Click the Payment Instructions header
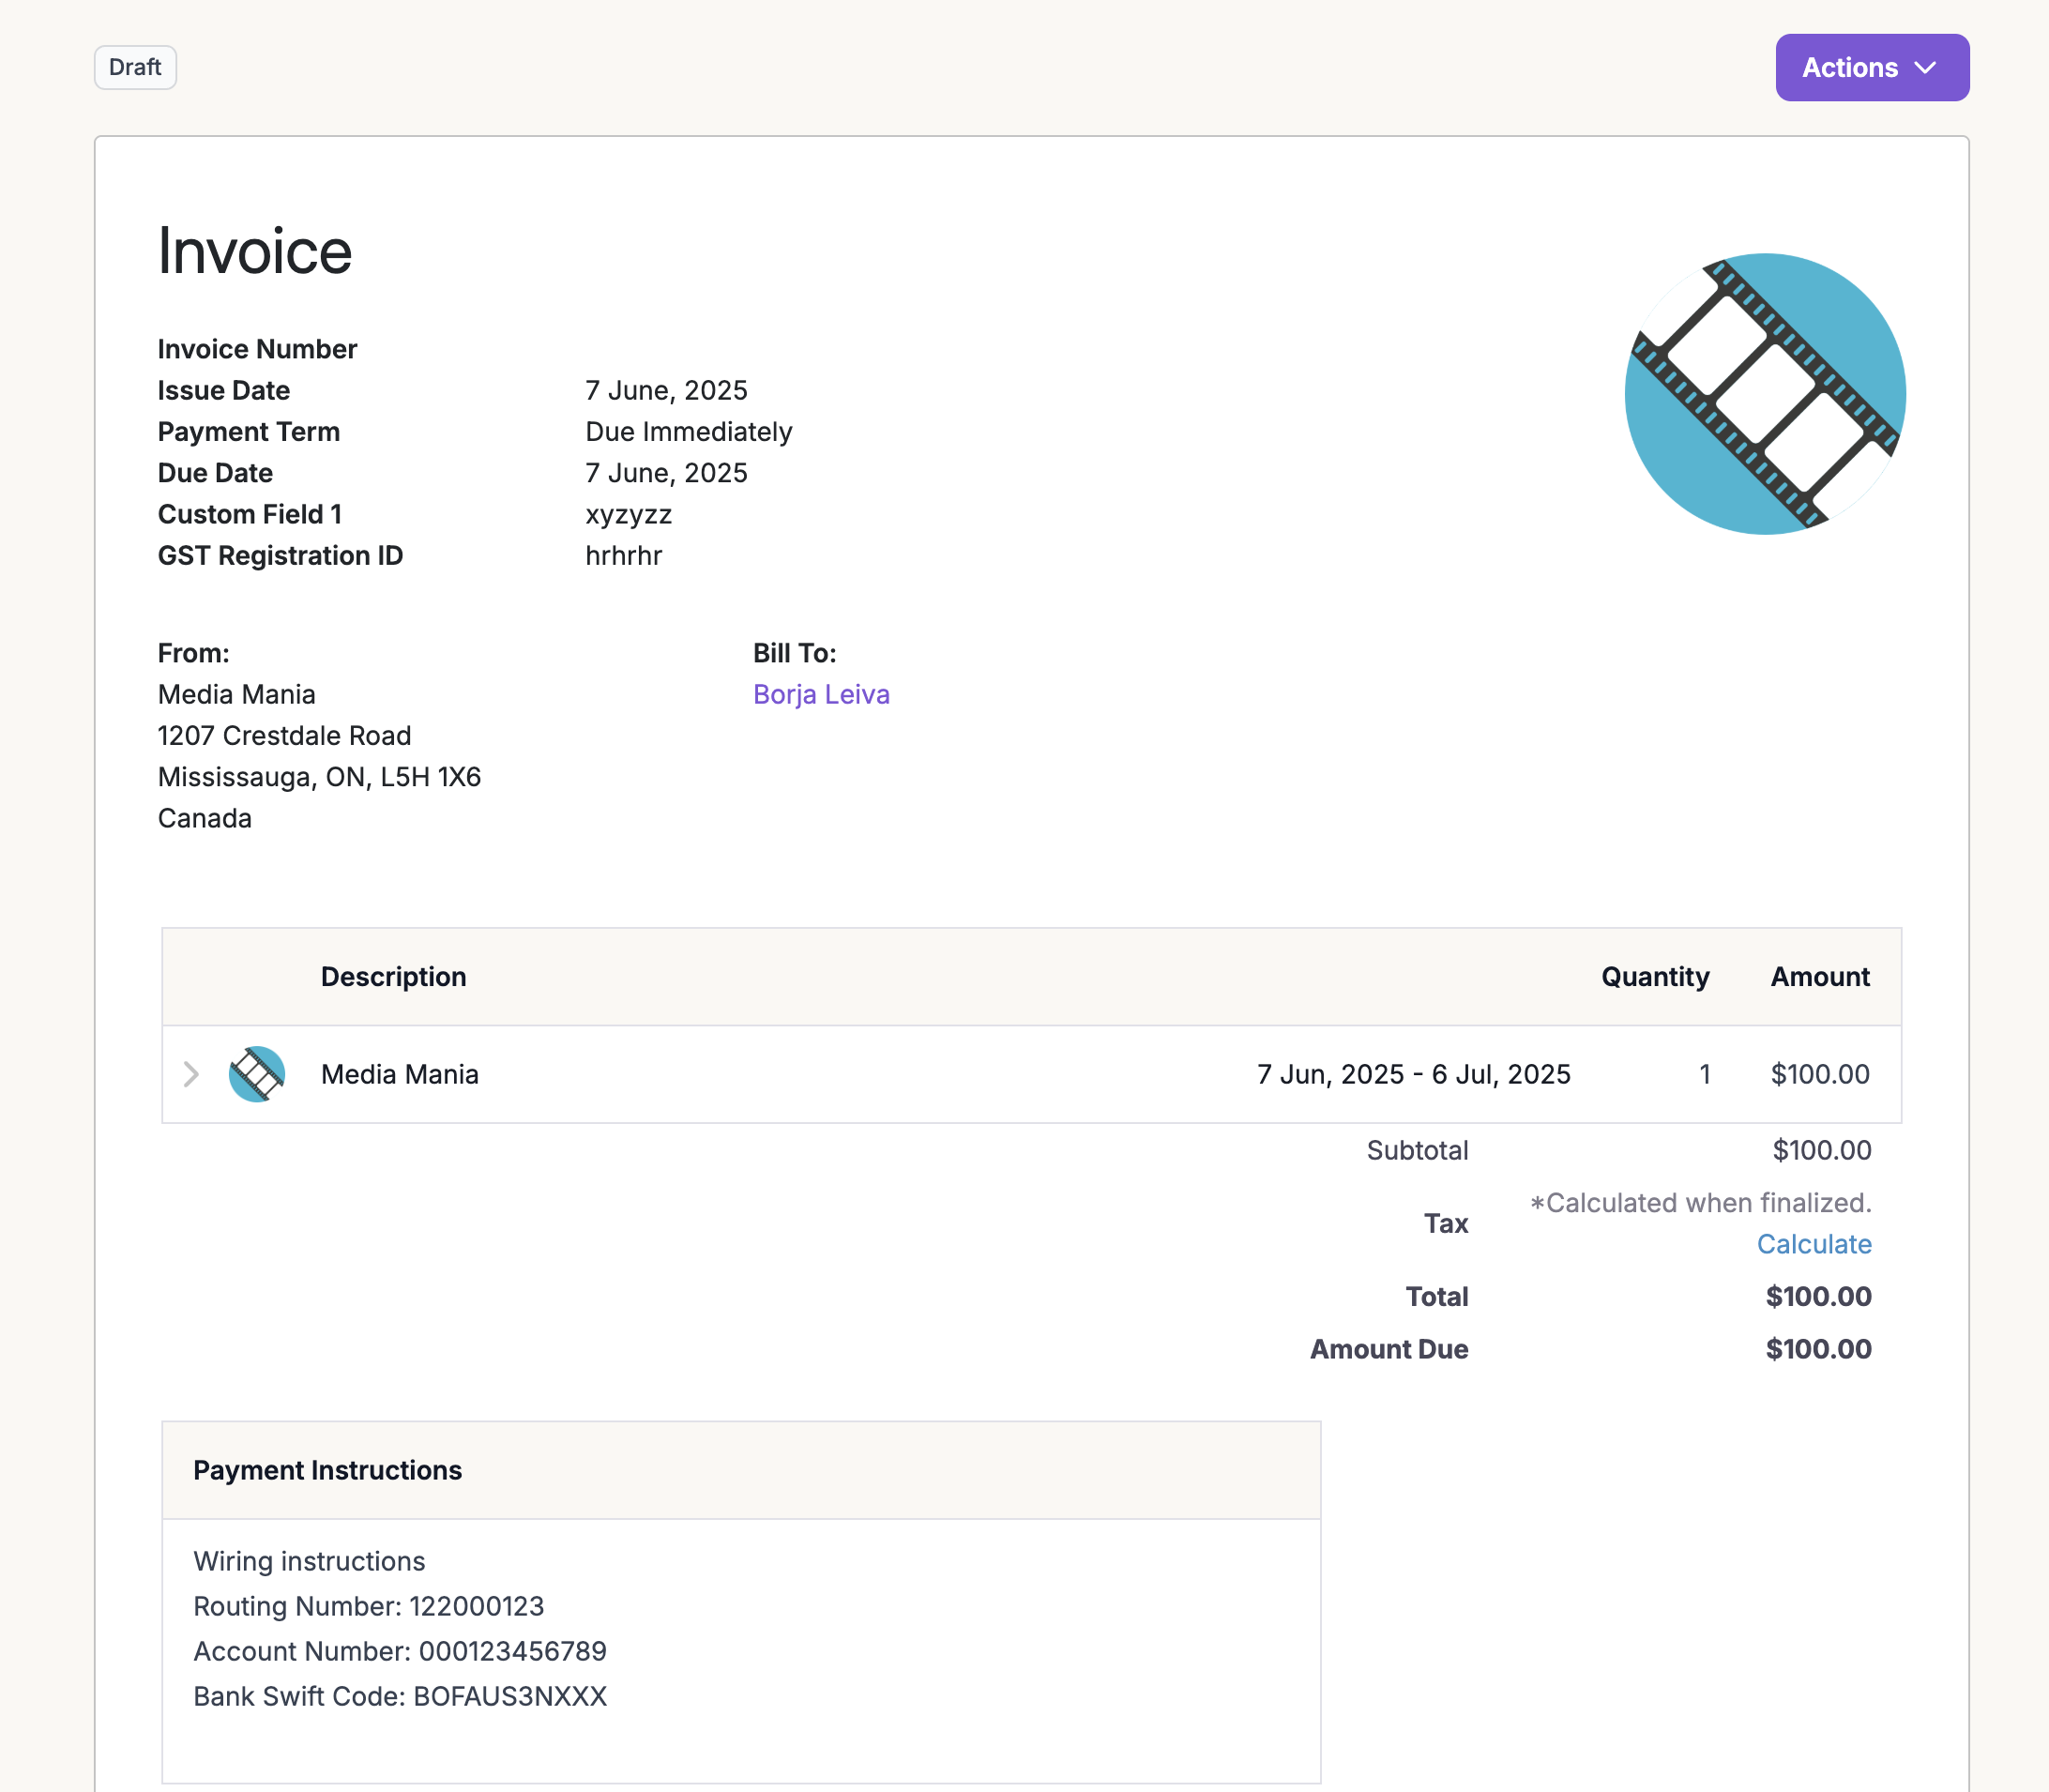2049x1792 pixels. click(327, 1470)
